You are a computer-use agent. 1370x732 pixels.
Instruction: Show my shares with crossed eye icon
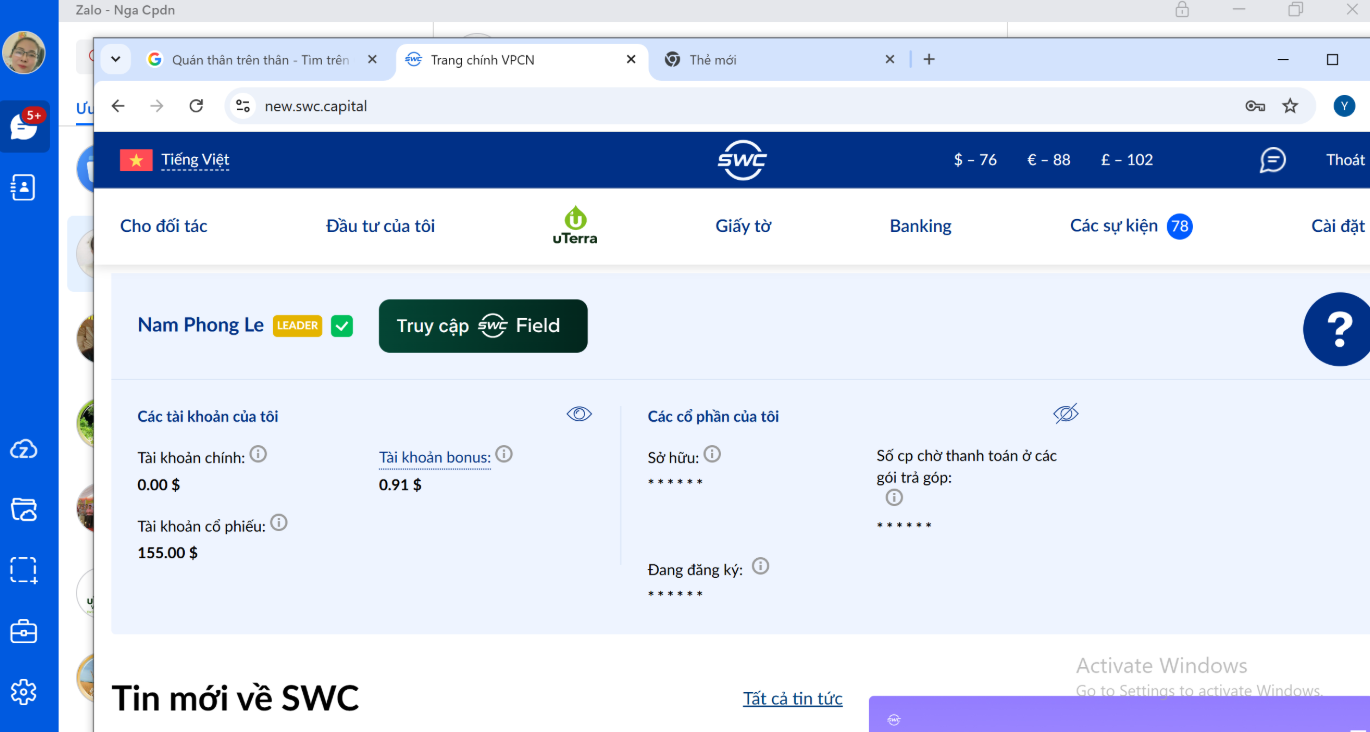point(1066,414)
